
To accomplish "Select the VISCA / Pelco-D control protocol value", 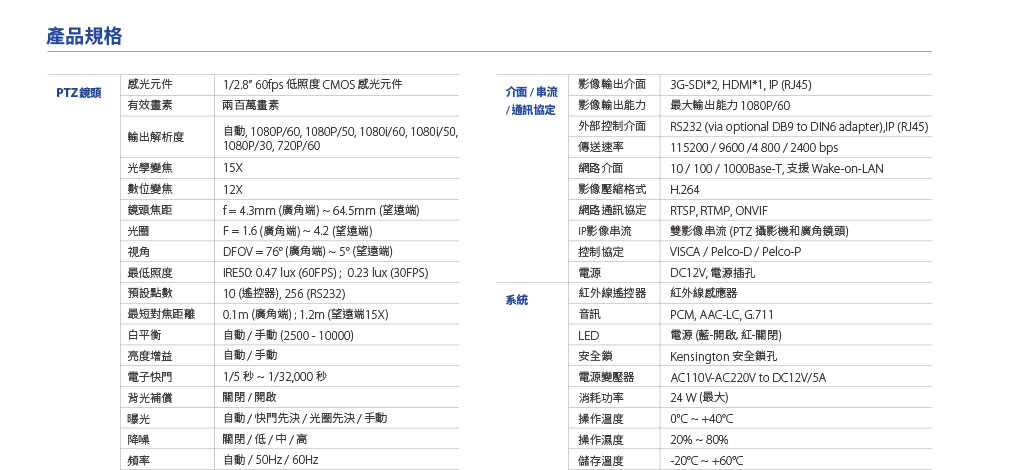I will pos(735,252).
